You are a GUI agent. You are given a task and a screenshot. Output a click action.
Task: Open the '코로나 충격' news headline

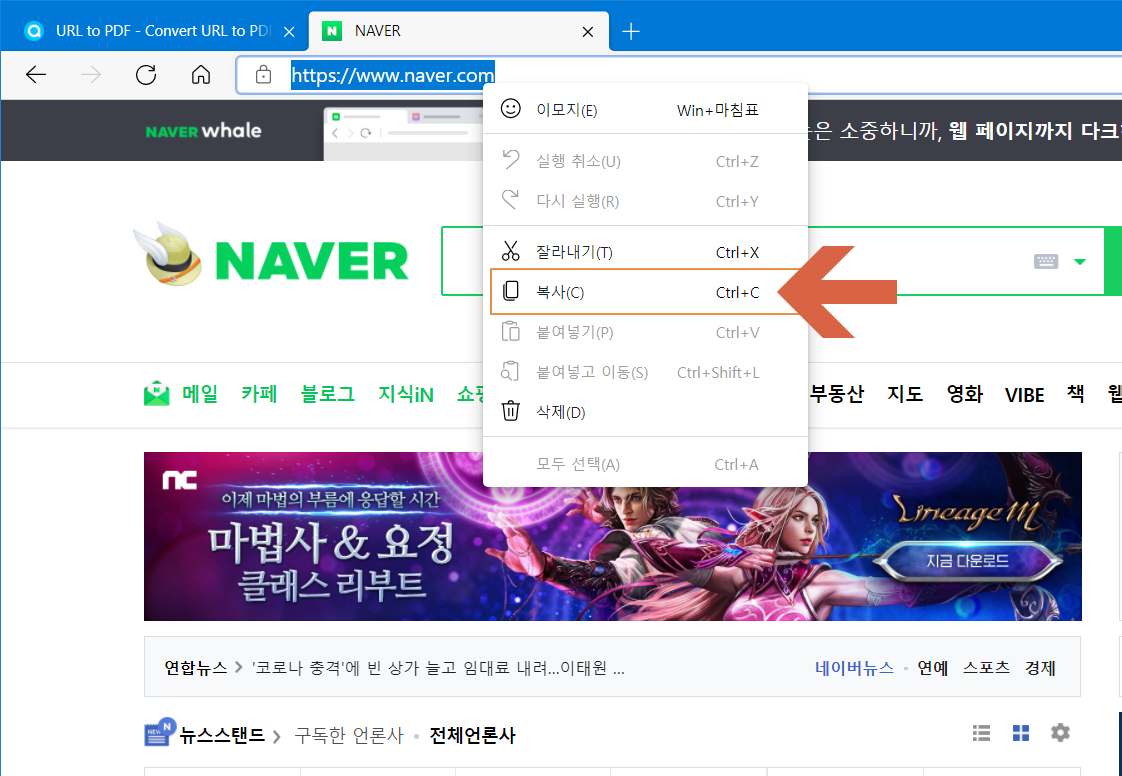[438, 668]
